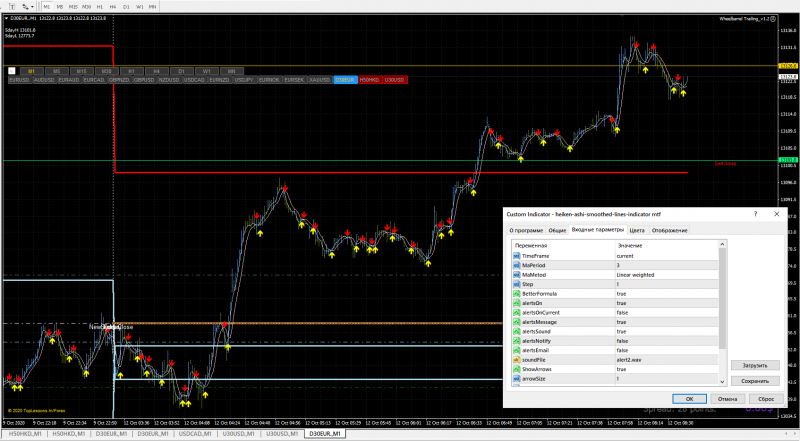Open the 'О программе' tab in indicator dialog
The width and height of the screenshot is (800, 441).
[526, 231]
